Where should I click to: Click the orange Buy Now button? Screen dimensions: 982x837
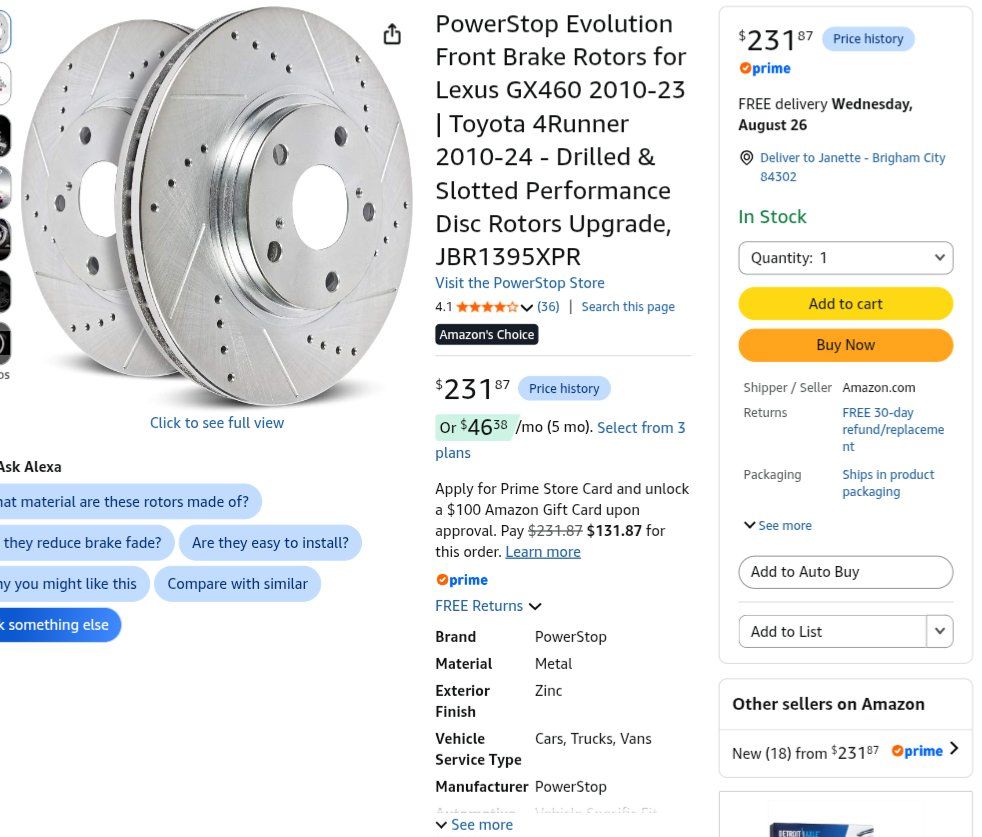click(845, 345)
